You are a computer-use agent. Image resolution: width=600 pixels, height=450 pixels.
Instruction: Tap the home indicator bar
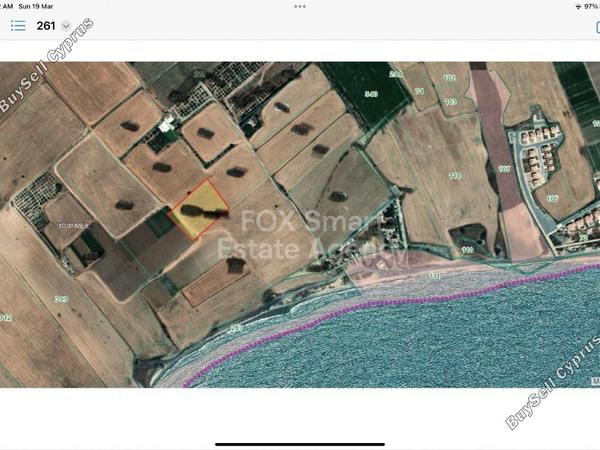[x=300, y=444]
